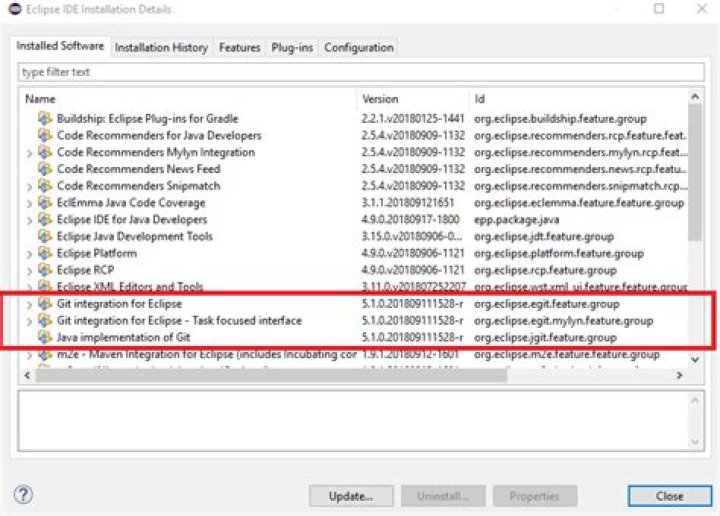Click the Eclipse logo in the title bar

15,9
